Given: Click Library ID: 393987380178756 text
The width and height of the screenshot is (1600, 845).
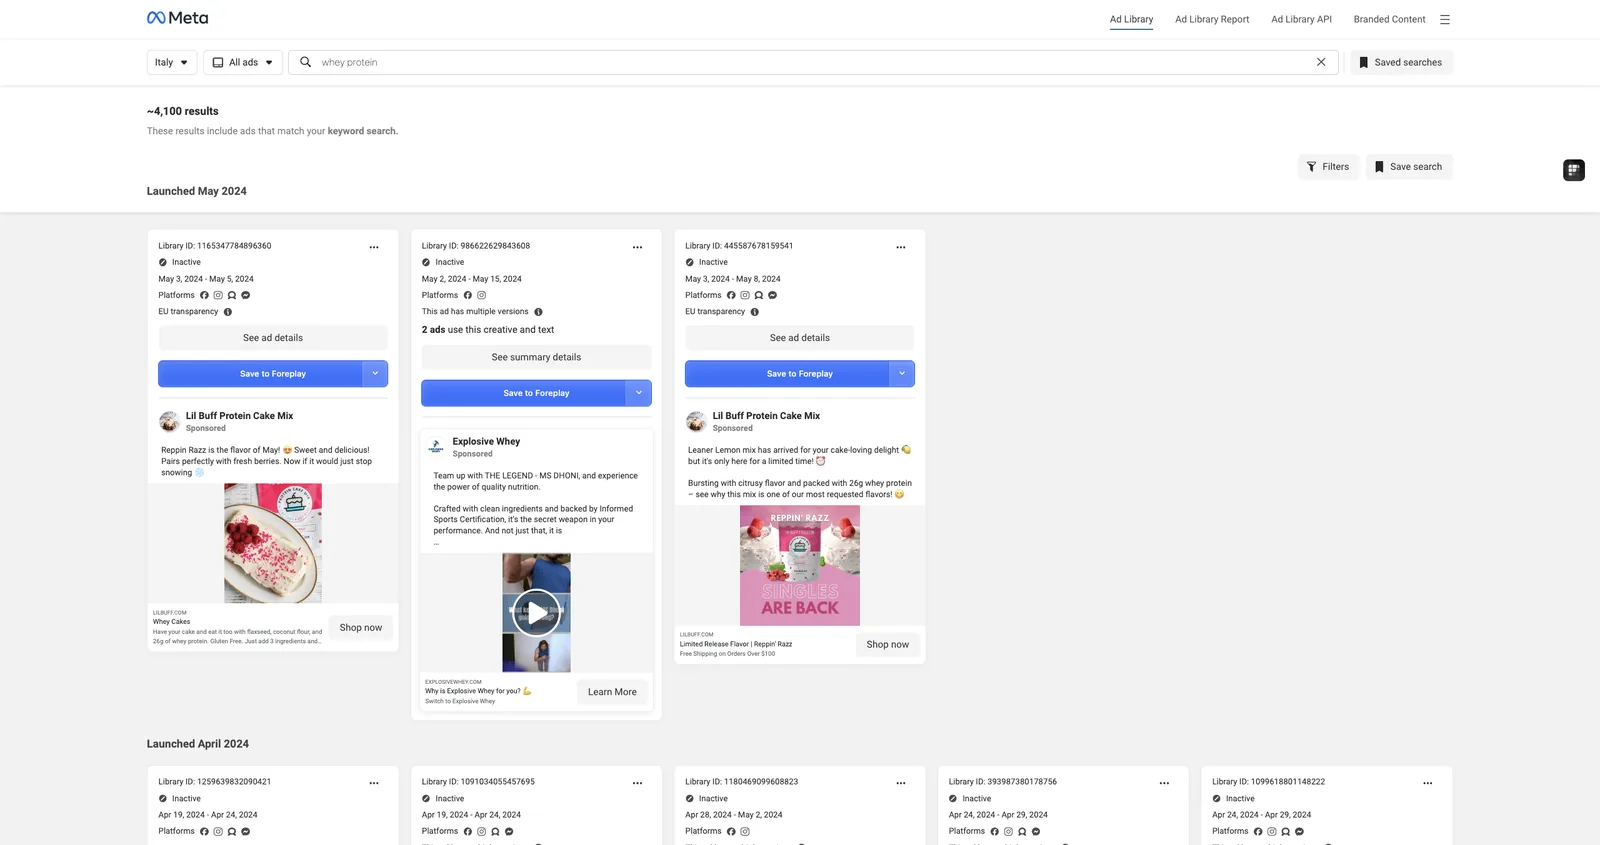Looking at the screenshot, I should point(1003,782).
